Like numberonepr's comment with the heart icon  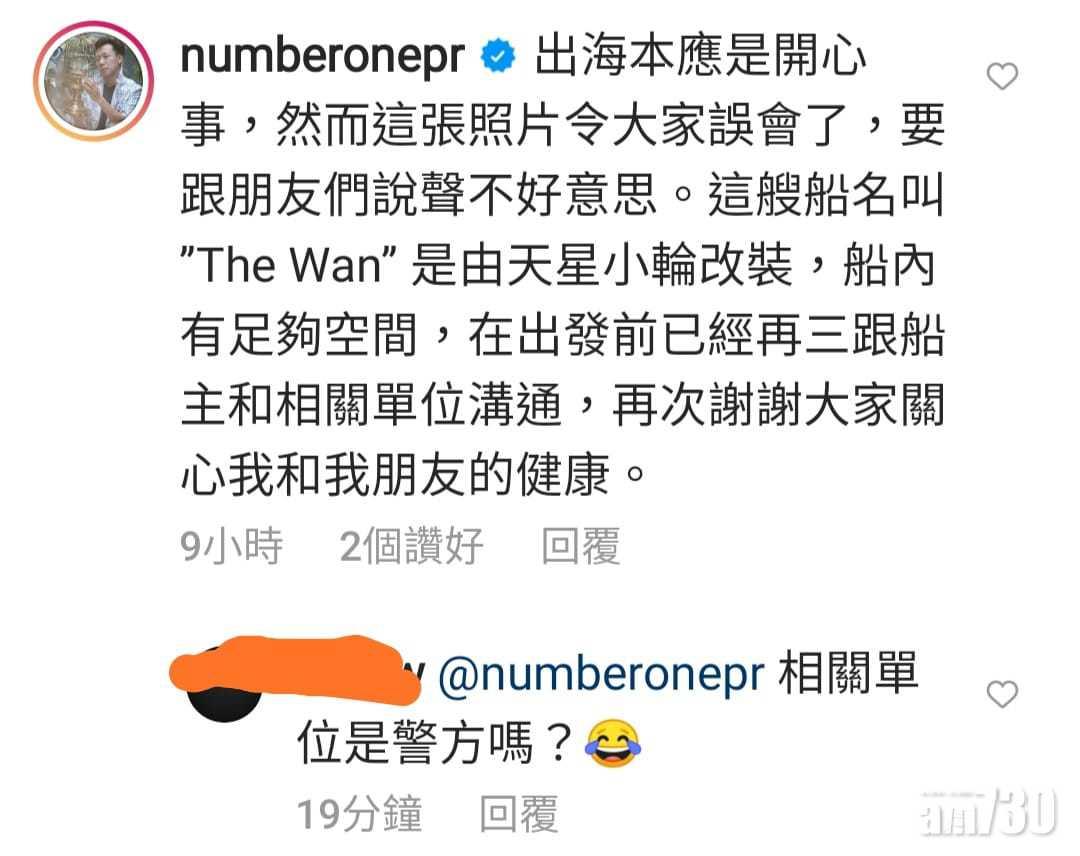(1002, 76)
